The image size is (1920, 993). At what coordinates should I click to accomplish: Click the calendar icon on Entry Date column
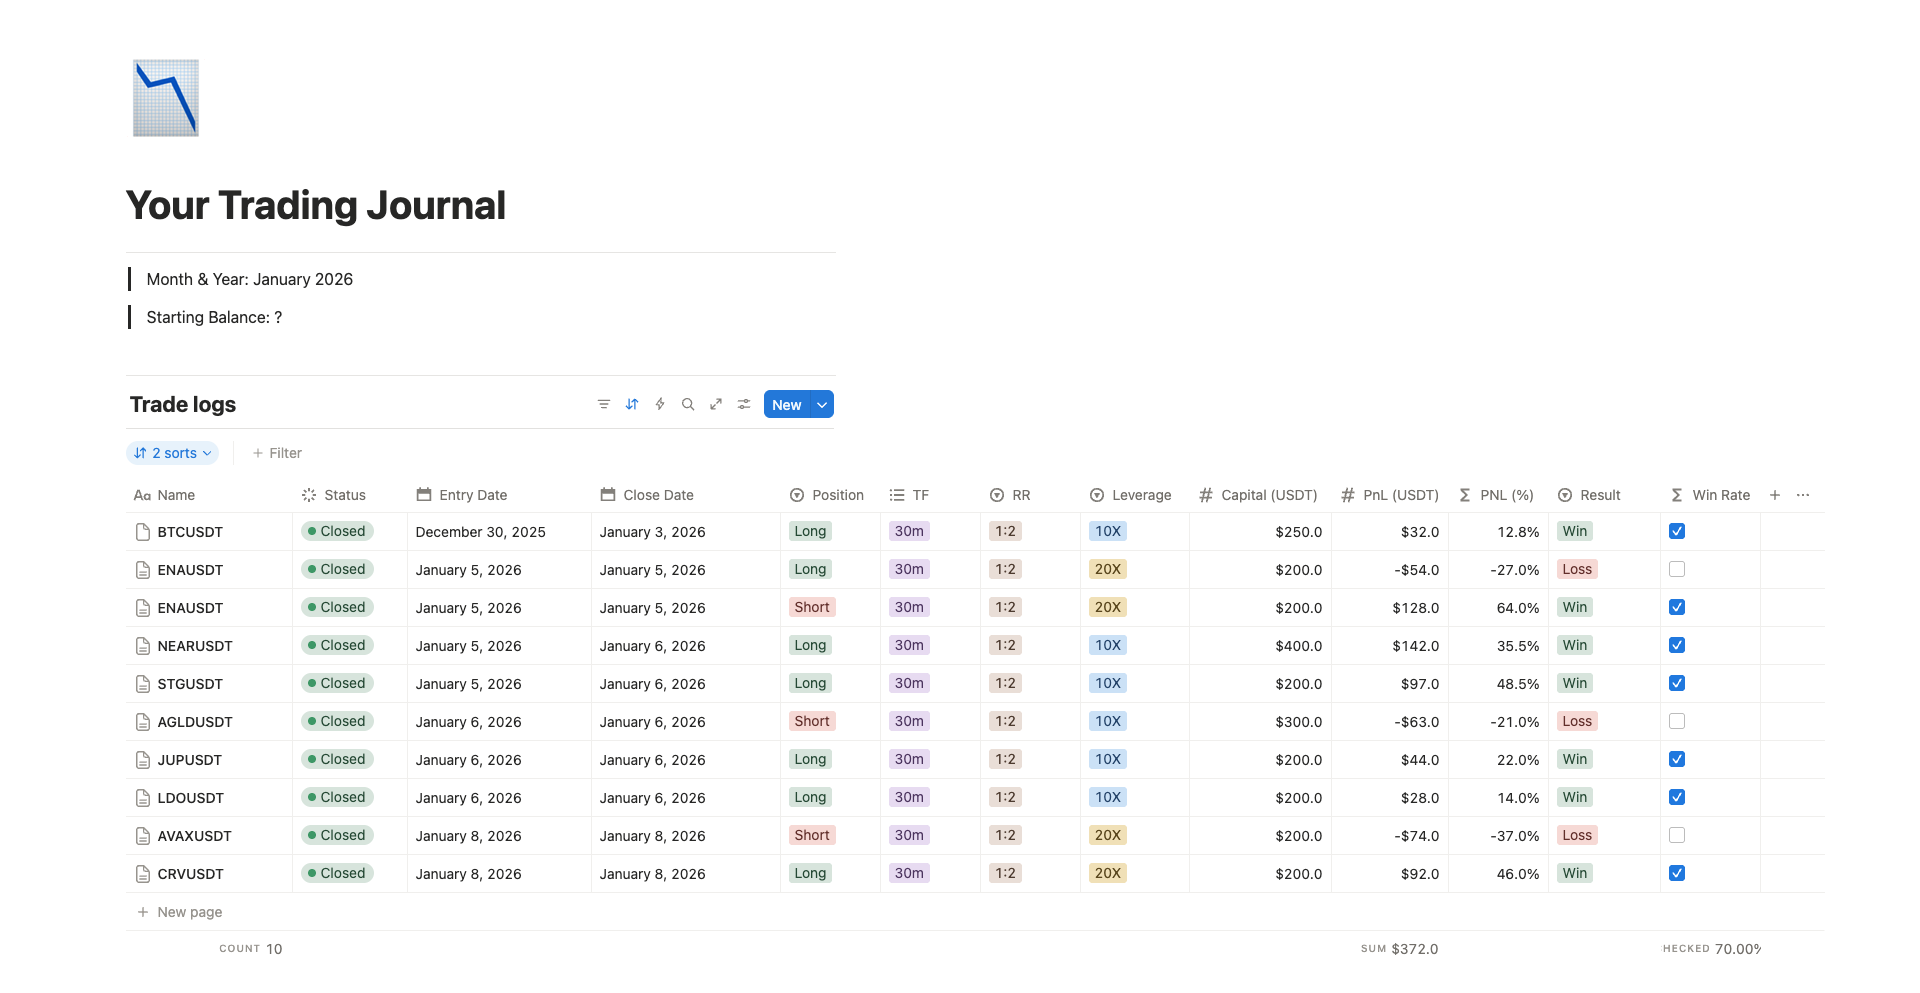tap(424, 495)
